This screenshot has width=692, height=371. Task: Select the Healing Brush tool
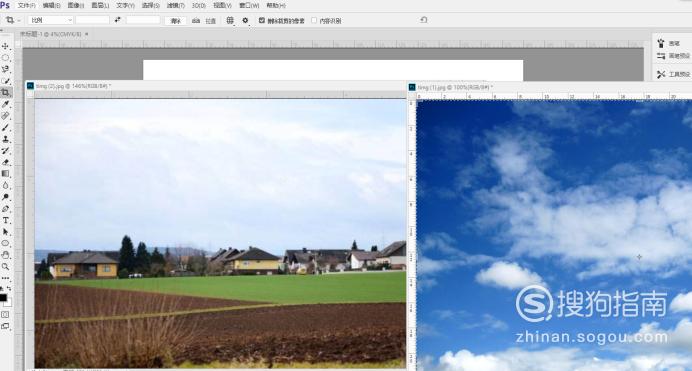pos(5,116)
